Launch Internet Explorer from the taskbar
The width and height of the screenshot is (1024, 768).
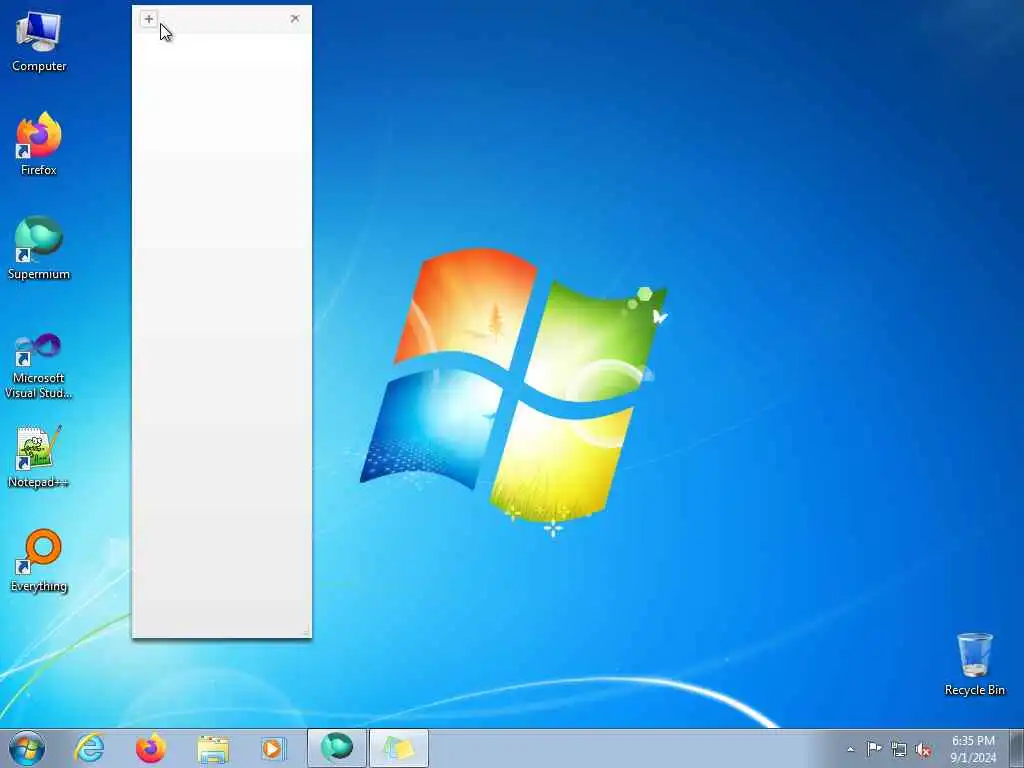[x=89, y=748]
